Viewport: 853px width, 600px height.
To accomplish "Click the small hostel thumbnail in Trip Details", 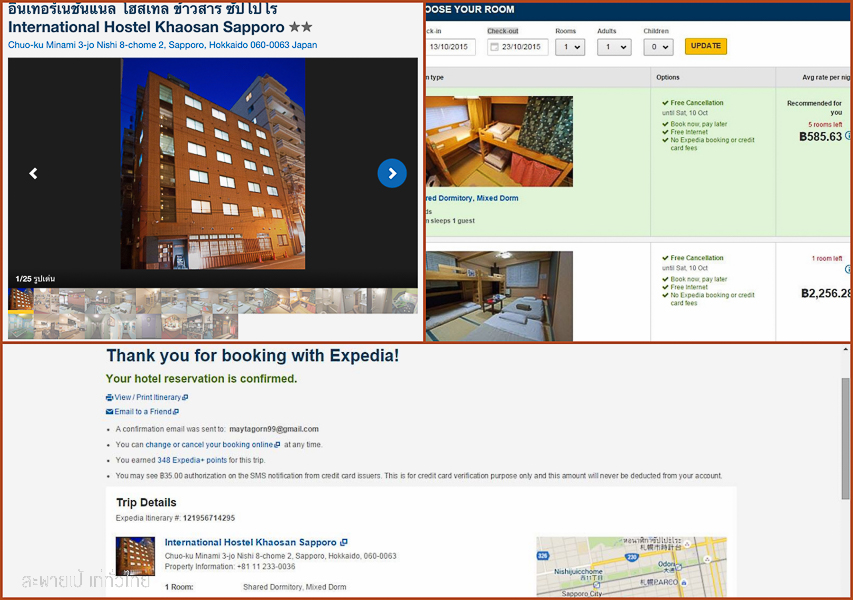I will tap(135, 556).
